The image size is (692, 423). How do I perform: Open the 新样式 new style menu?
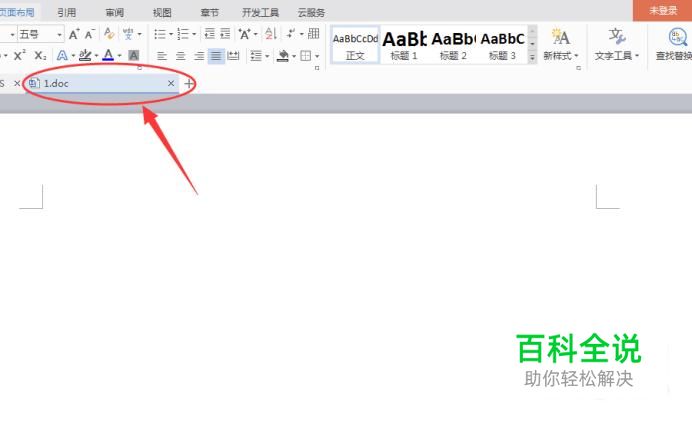point(560,44)
